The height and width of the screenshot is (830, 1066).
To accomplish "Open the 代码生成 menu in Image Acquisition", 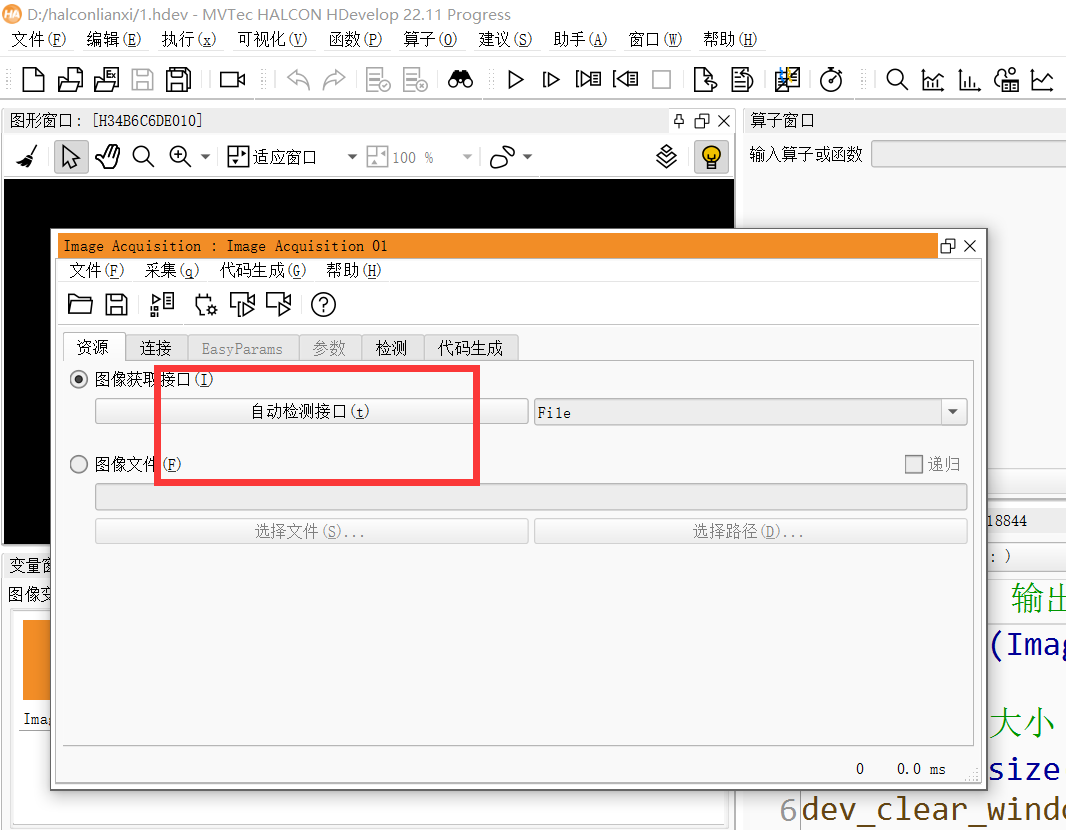I will click(x=262, y=271).
